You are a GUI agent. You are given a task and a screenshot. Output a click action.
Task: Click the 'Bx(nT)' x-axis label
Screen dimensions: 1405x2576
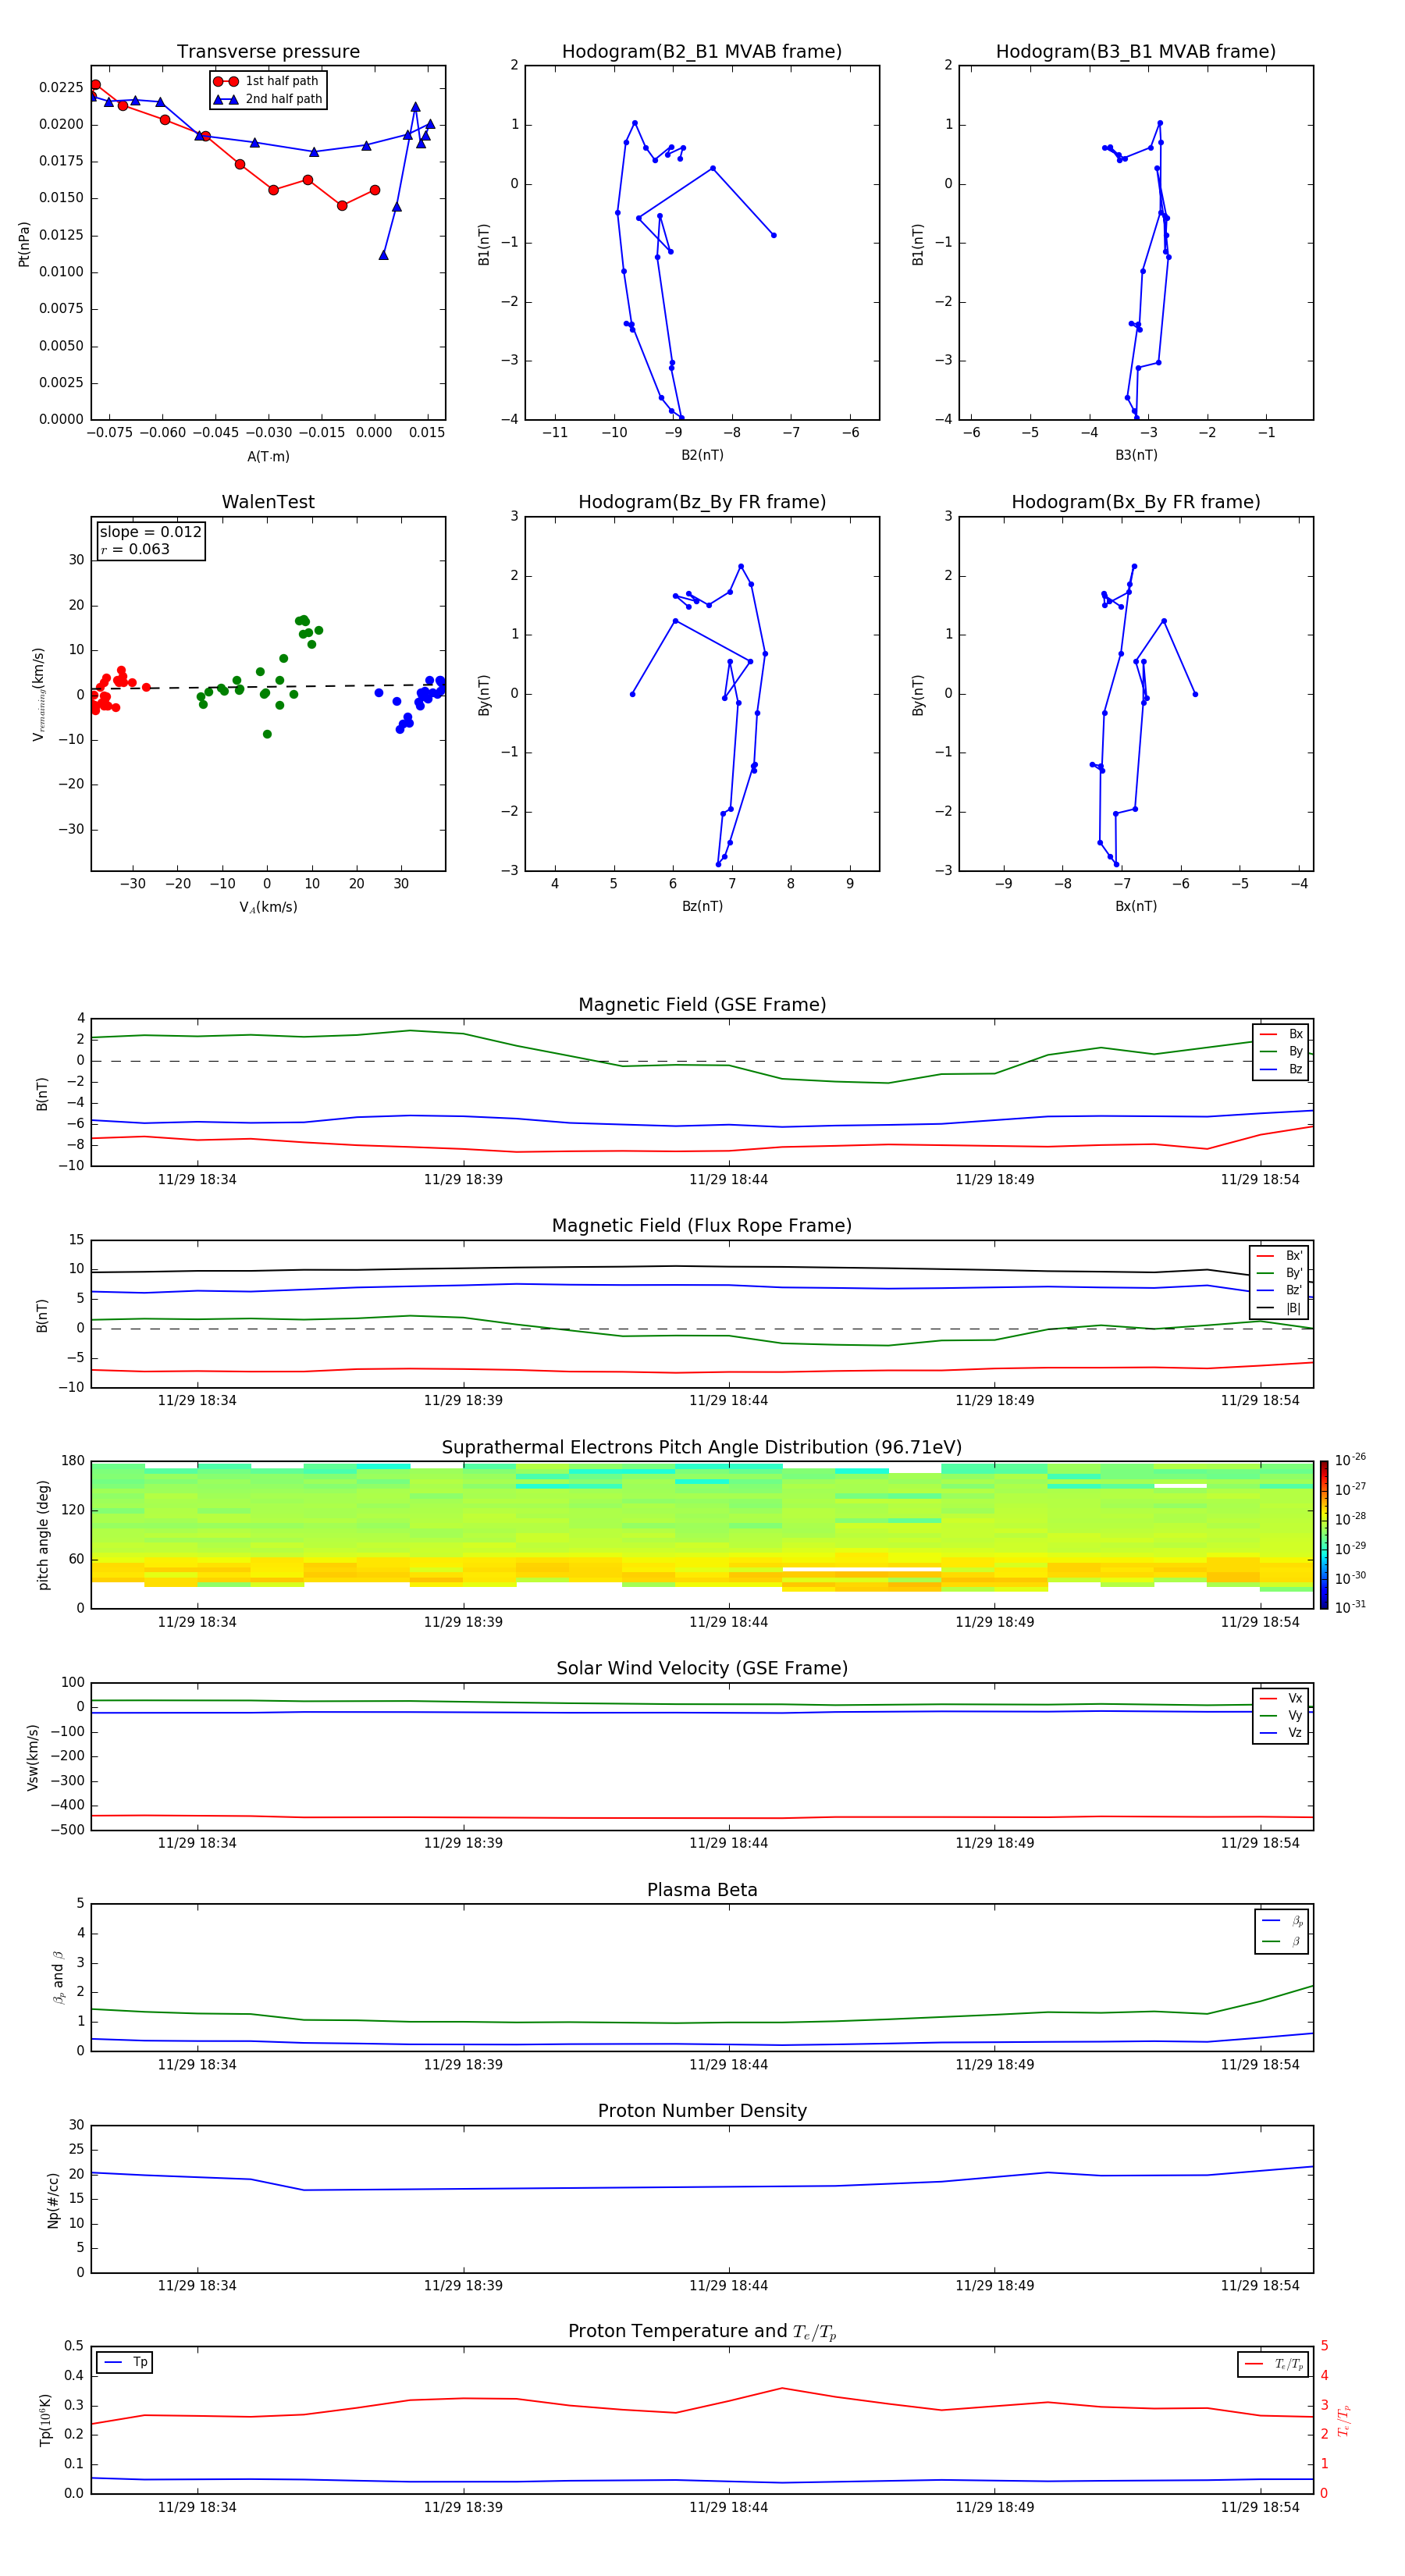[x=1136, y=907]
